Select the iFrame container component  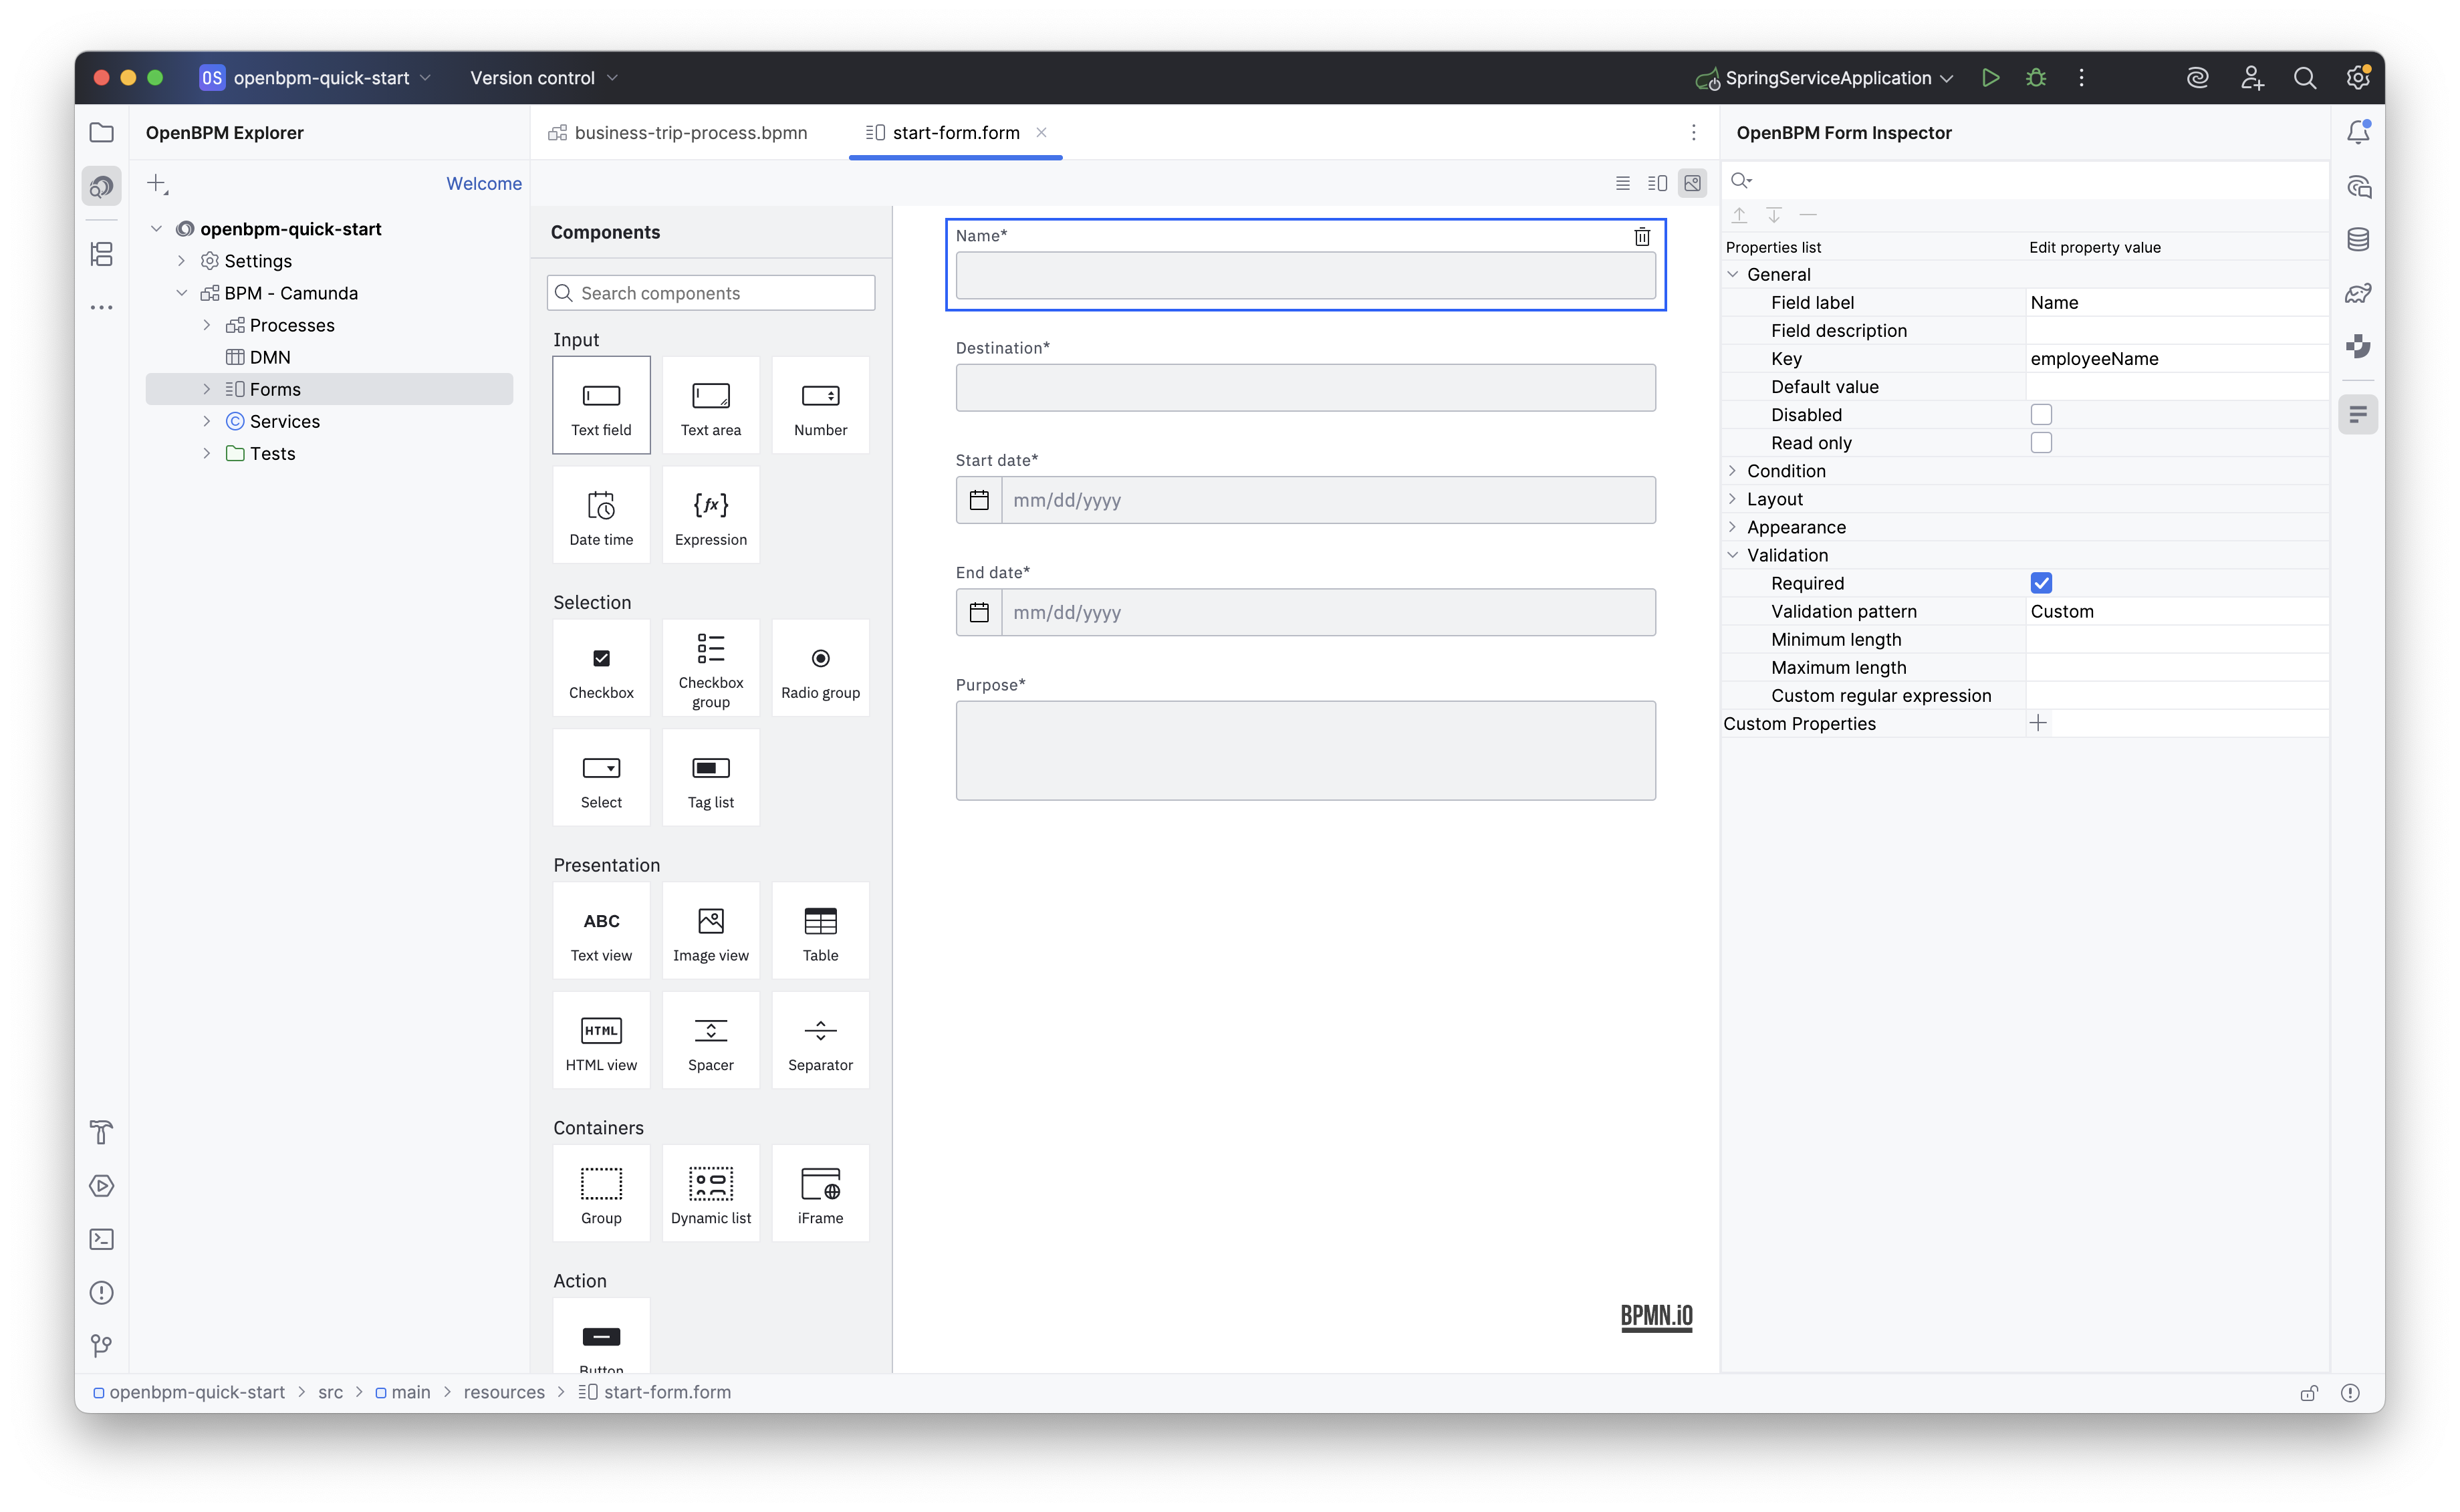820,1194
